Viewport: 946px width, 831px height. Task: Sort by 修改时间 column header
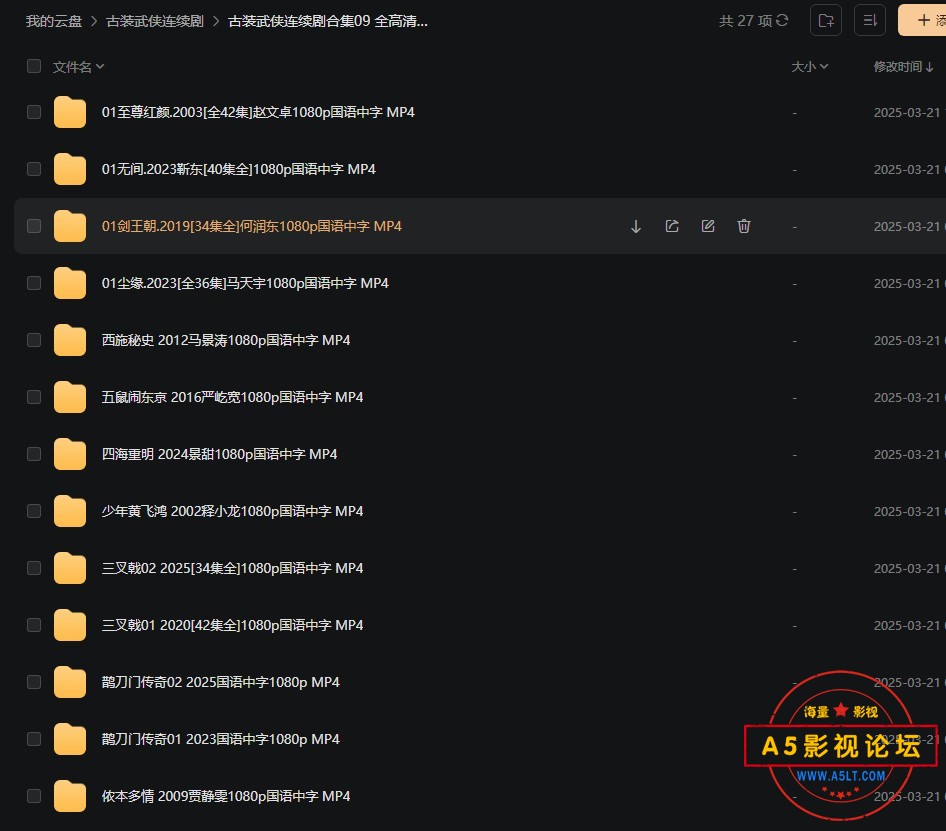click(x=903, y=66)
